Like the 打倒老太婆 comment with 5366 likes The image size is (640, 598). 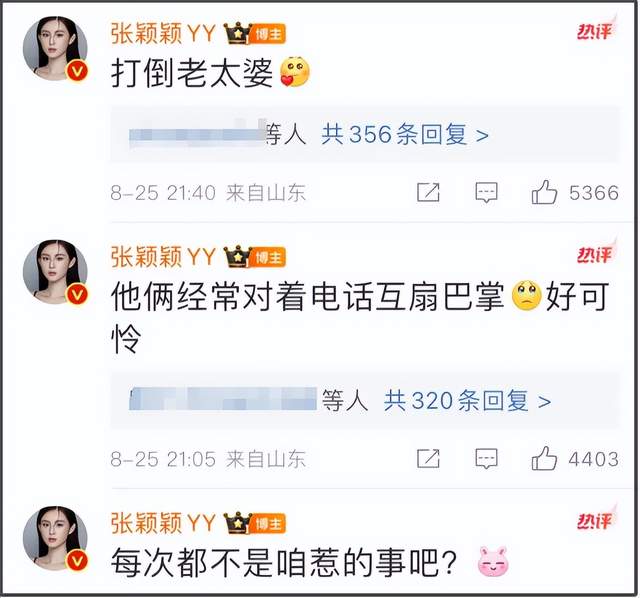click(x=544, y=192)
